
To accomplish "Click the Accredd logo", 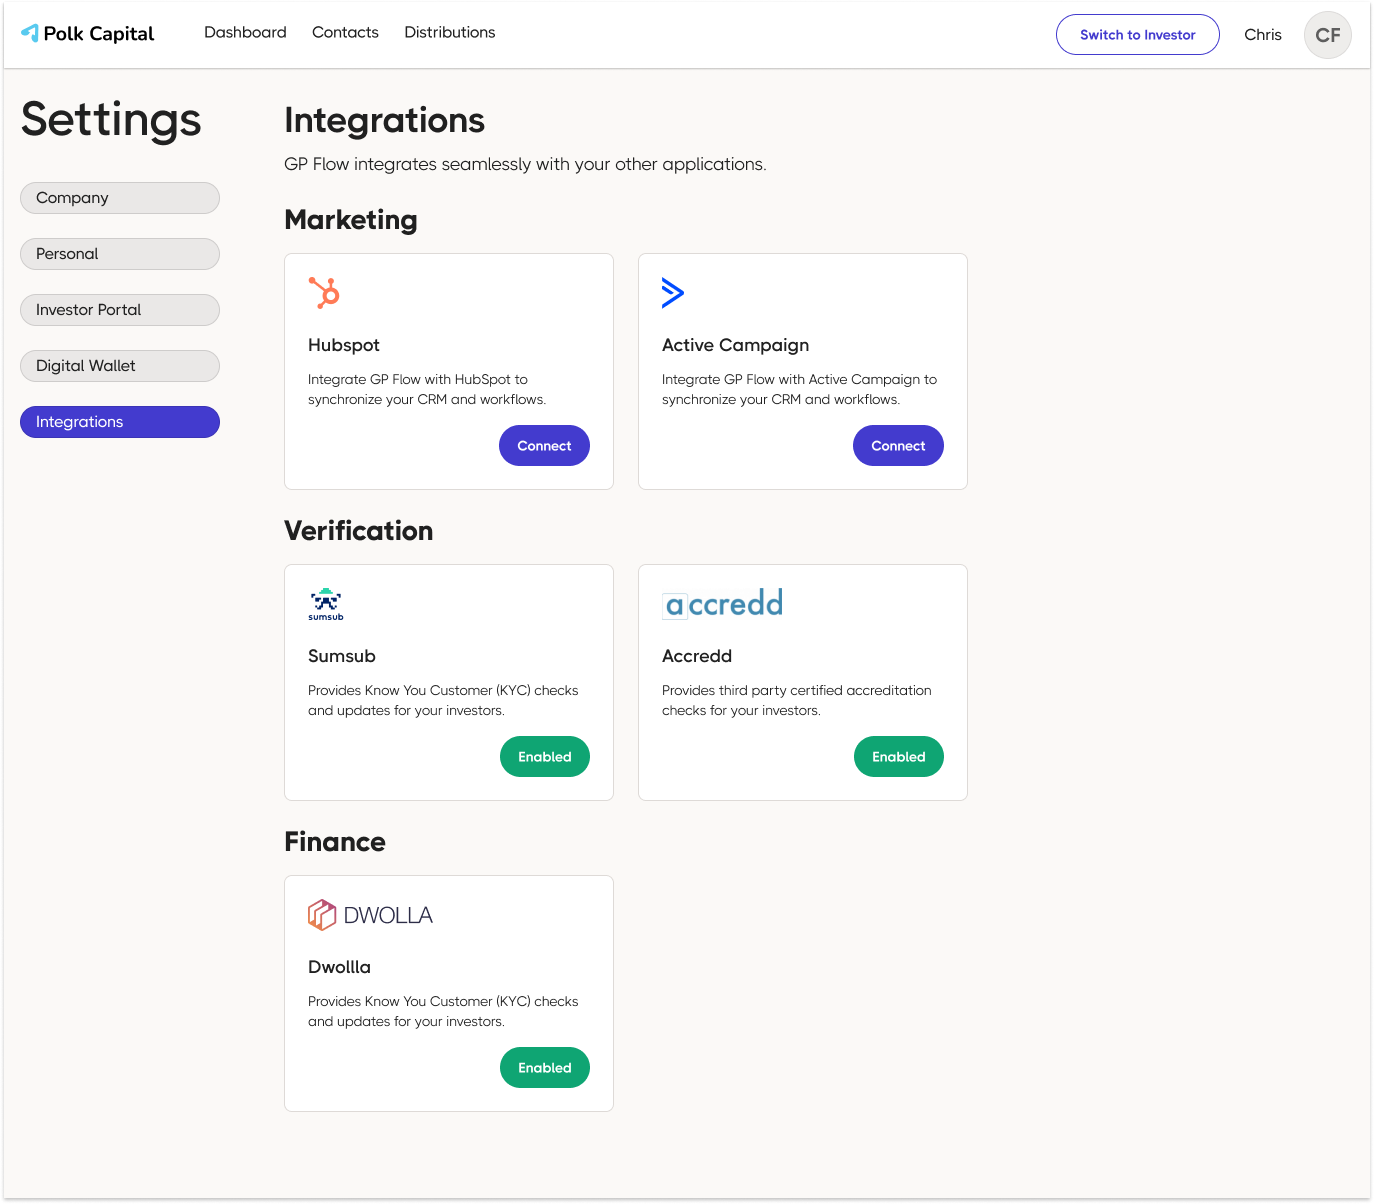I will tap(723, 603).
